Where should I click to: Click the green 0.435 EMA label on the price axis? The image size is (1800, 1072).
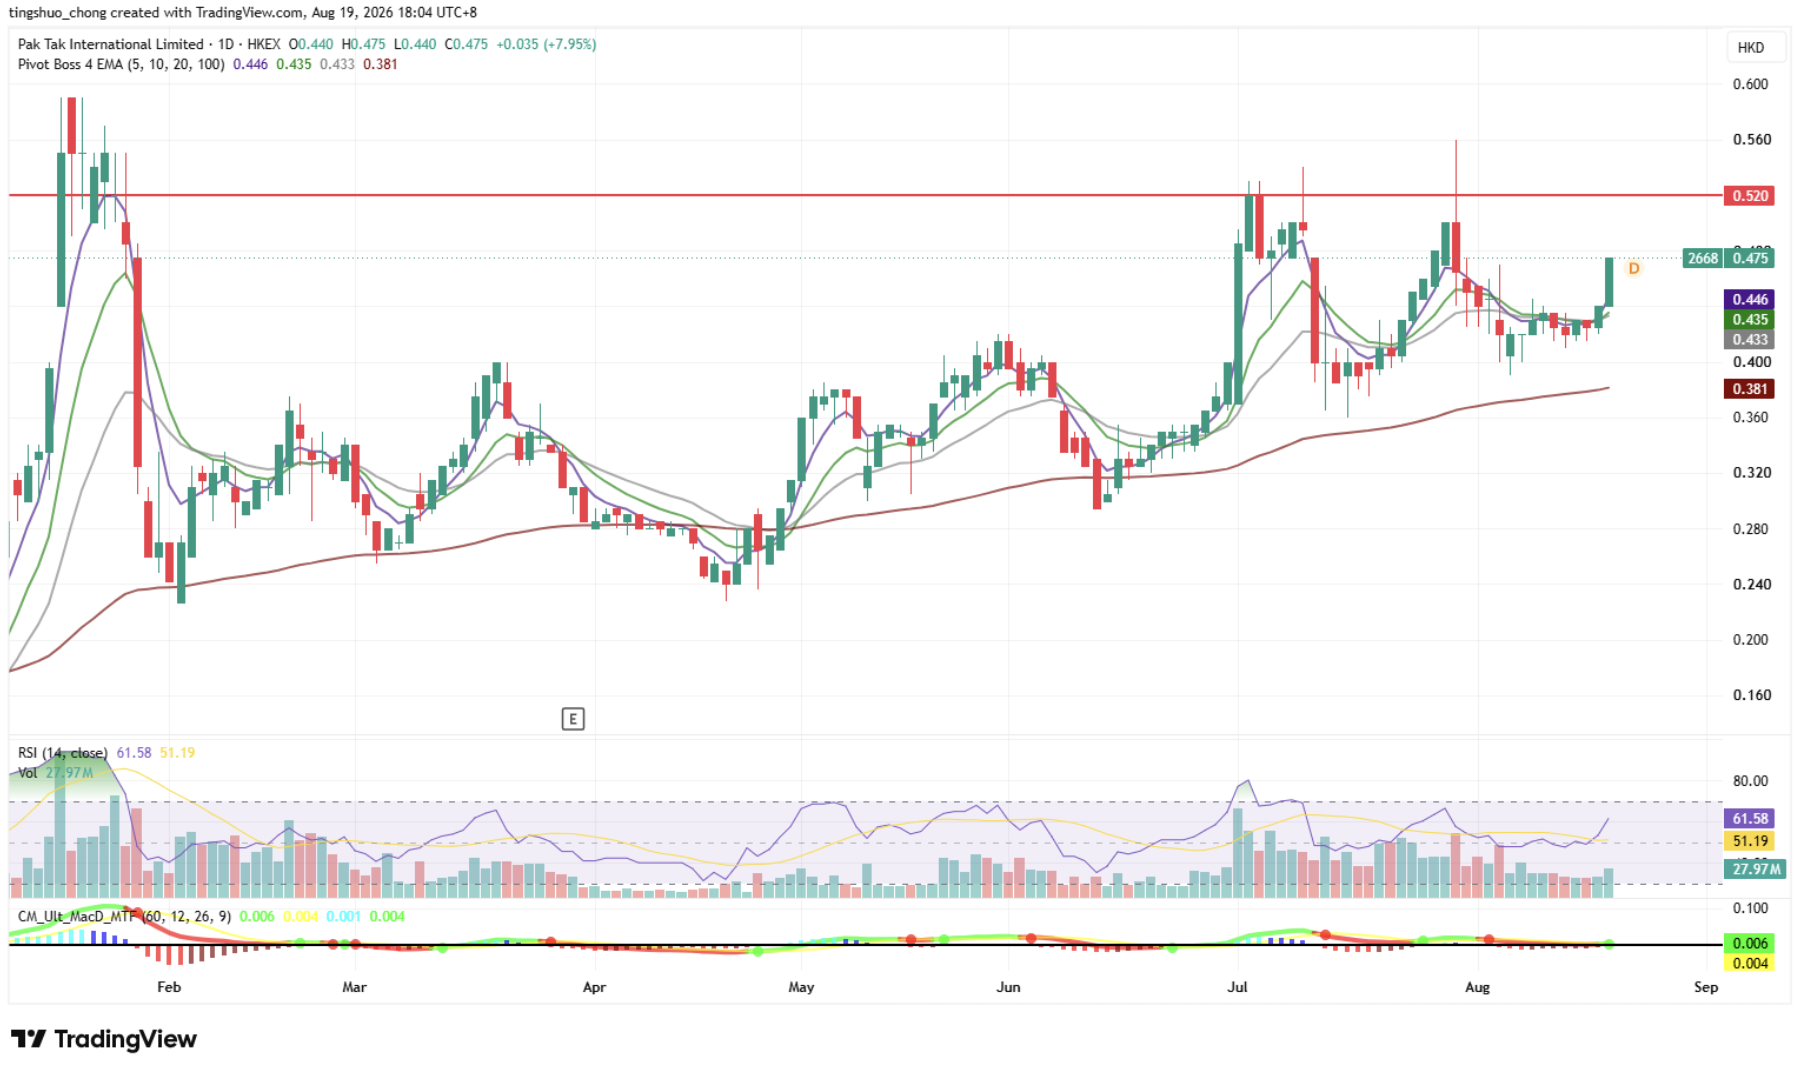tap(1750, 319)
